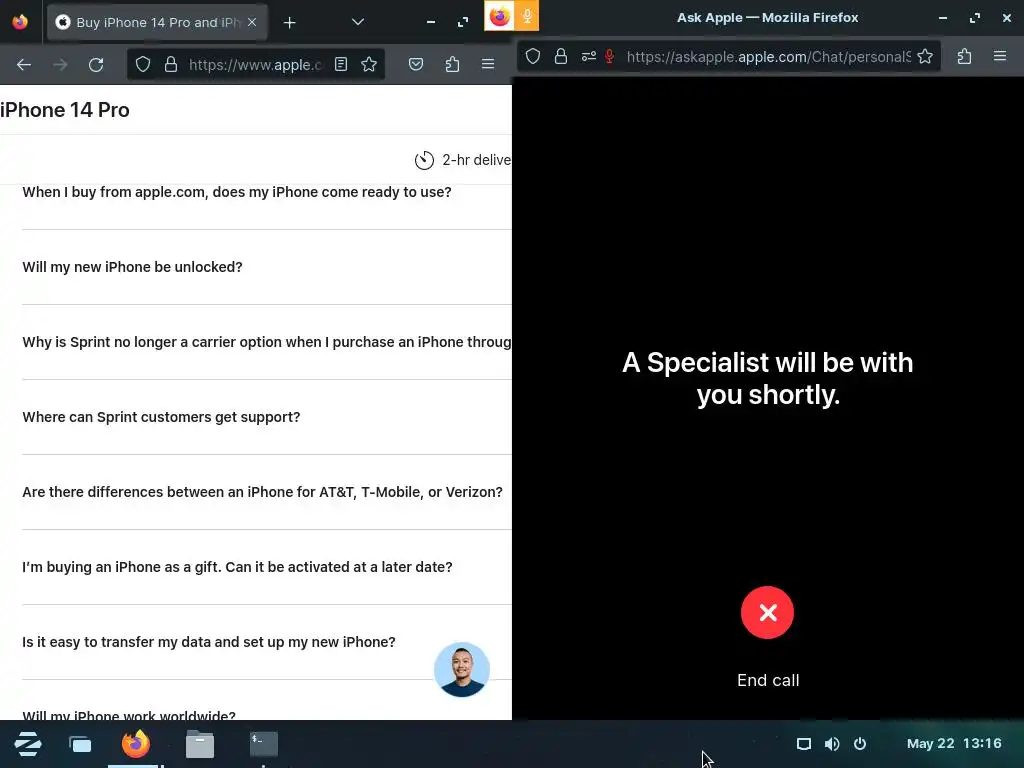Open the May 22 13:16 clock
1024x768 pixels.
point(954,744)
